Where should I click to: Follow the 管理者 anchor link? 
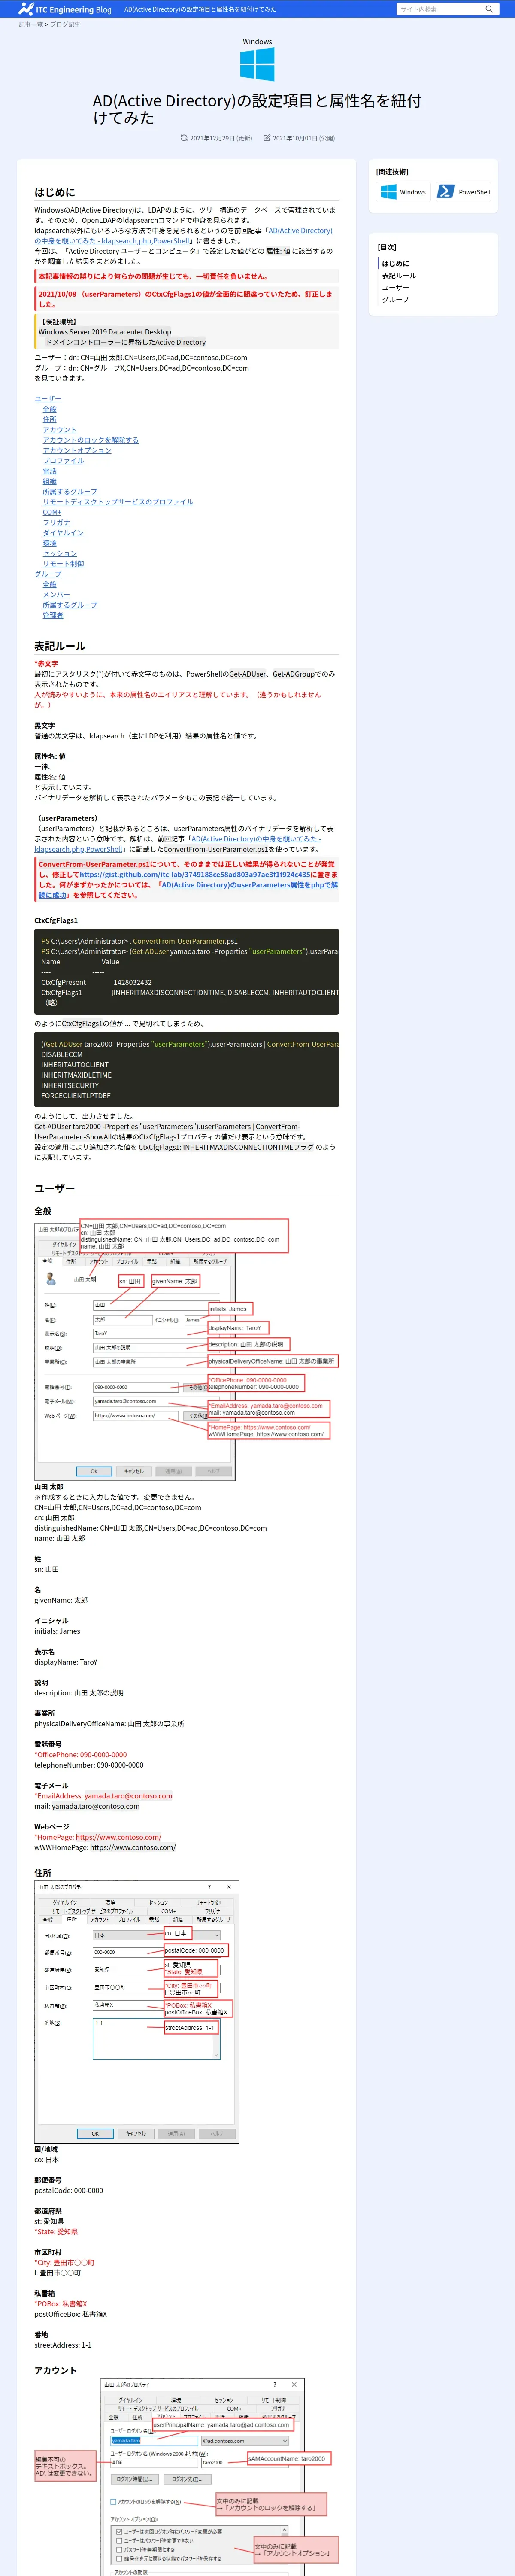pyautogui.click(x=53, y=615)
